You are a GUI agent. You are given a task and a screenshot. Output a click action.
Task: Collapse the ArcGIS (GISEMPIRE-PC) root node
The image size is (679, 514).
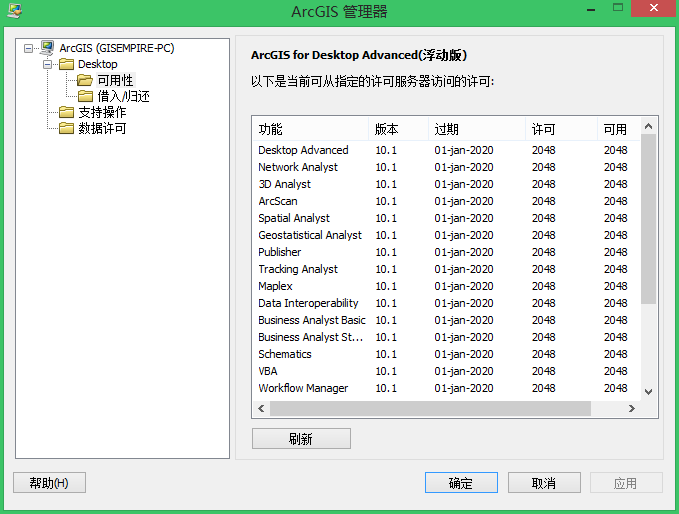(x=29, y=48)
